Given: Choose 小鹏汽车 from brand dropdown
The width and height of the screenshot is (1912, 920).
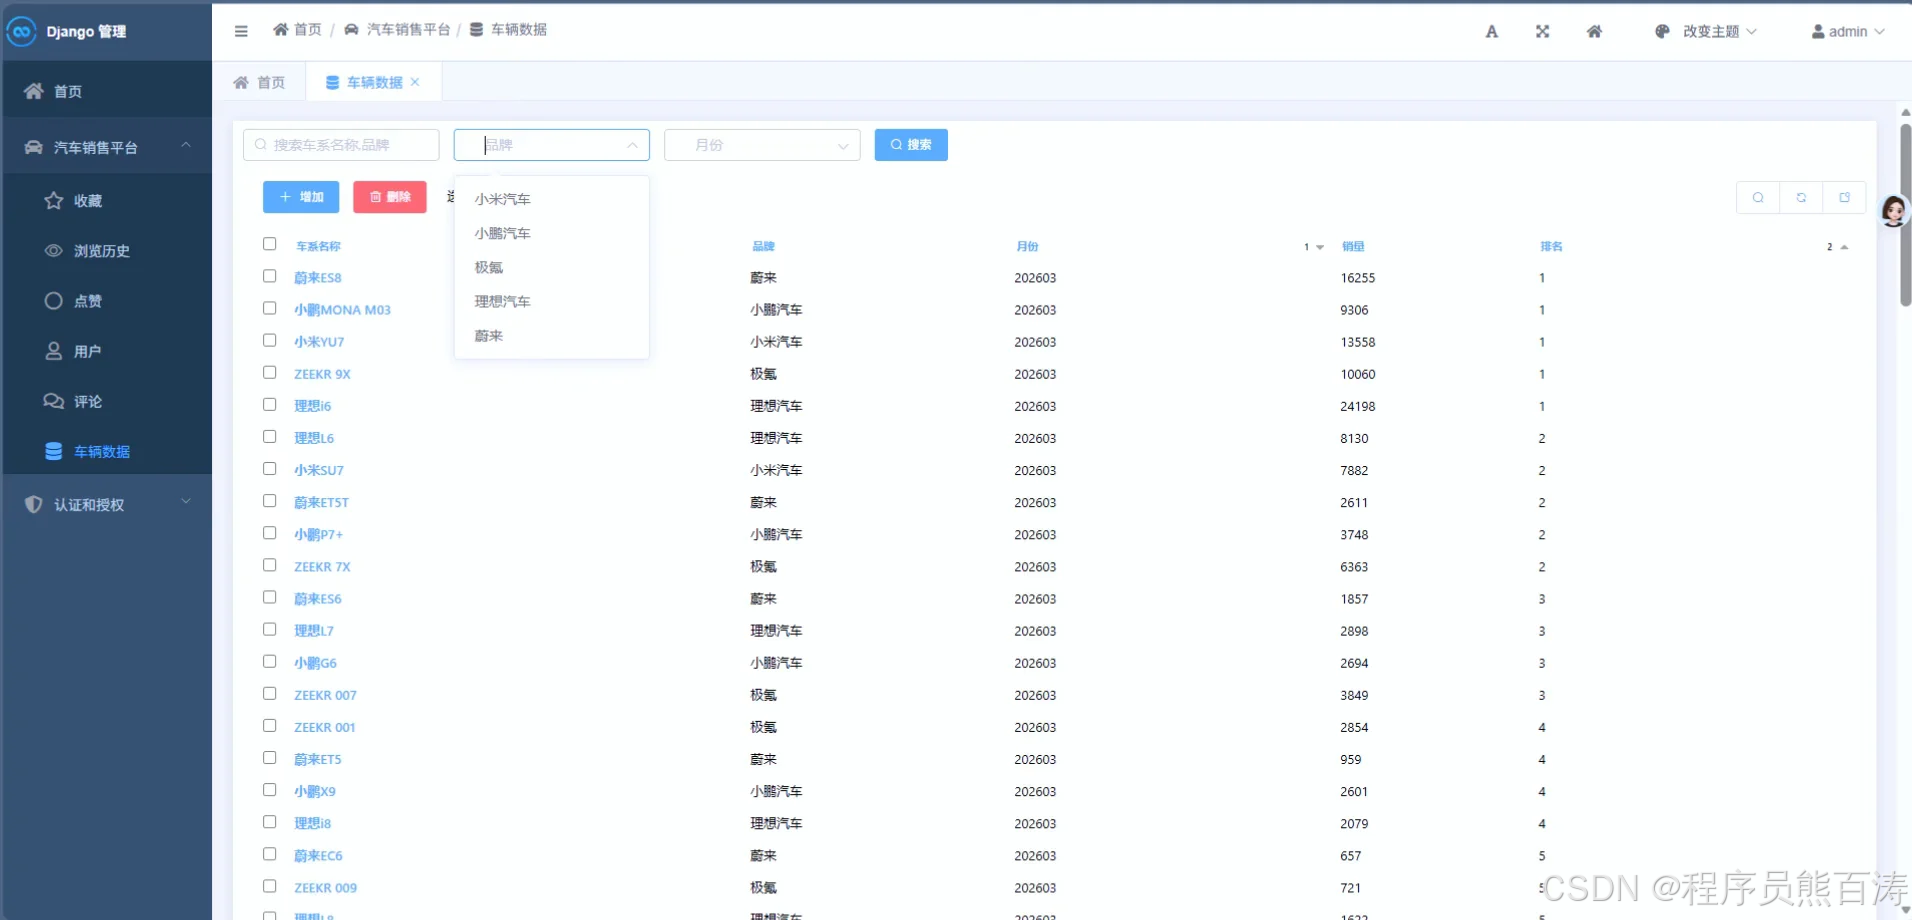Looking at the screenshot, I should coord(552,233).
